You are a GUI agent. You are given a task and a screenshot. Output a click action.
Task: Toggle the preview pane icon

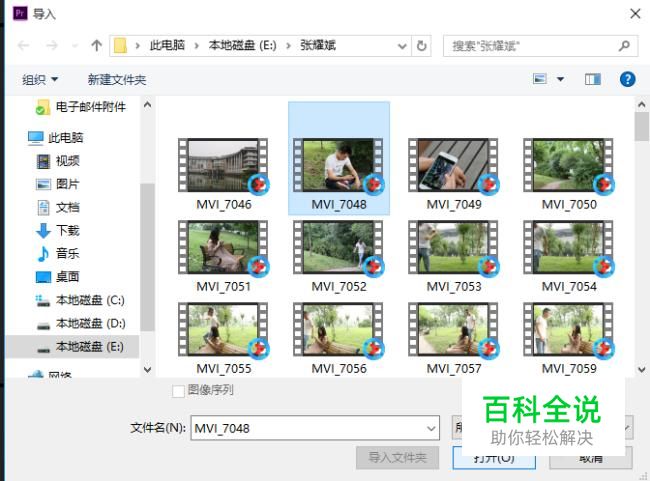[x=593, y=79]
